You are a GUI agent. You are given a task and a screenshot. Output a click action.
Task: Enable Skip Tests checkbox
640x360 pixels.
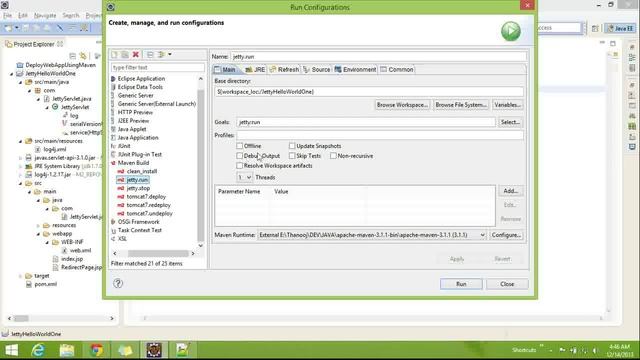point(292,156)
